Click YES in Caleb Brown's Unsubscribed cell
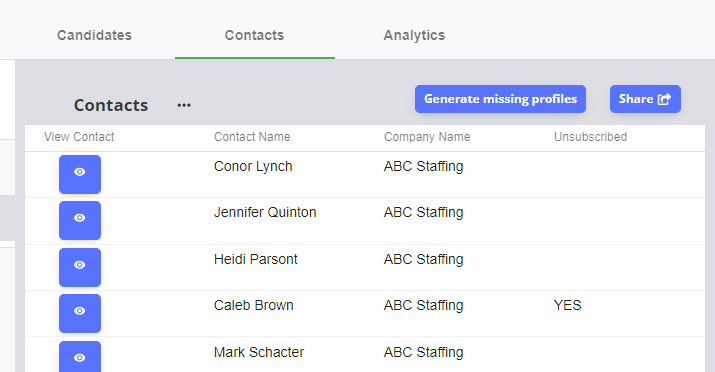 pyautogui.click(x=567, y=305)
